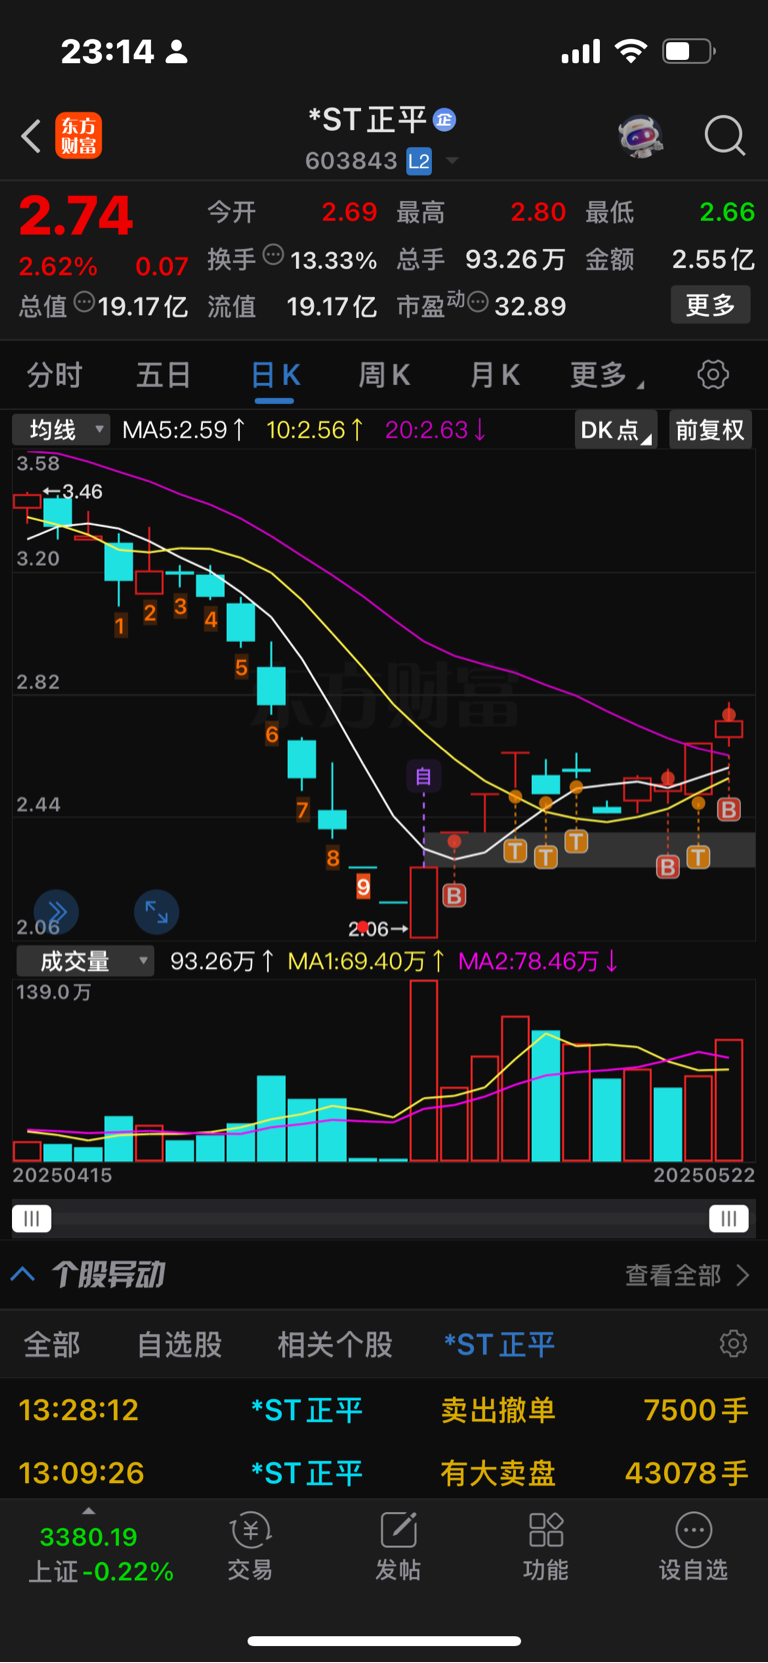Tap the 最低 2.66 value
Viewport: 768px width, 1663px height.
(727, 212)
